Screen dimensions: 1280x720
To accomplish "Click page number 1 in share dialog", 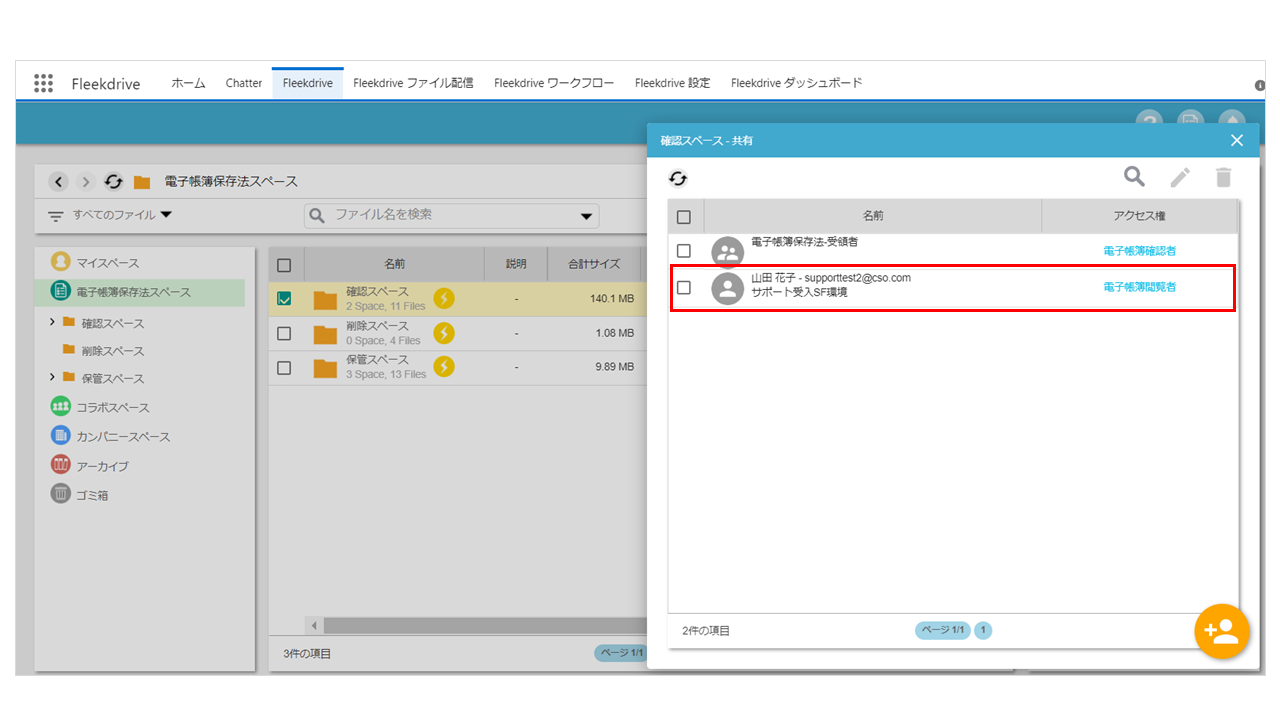I will (x=983, y=630).
